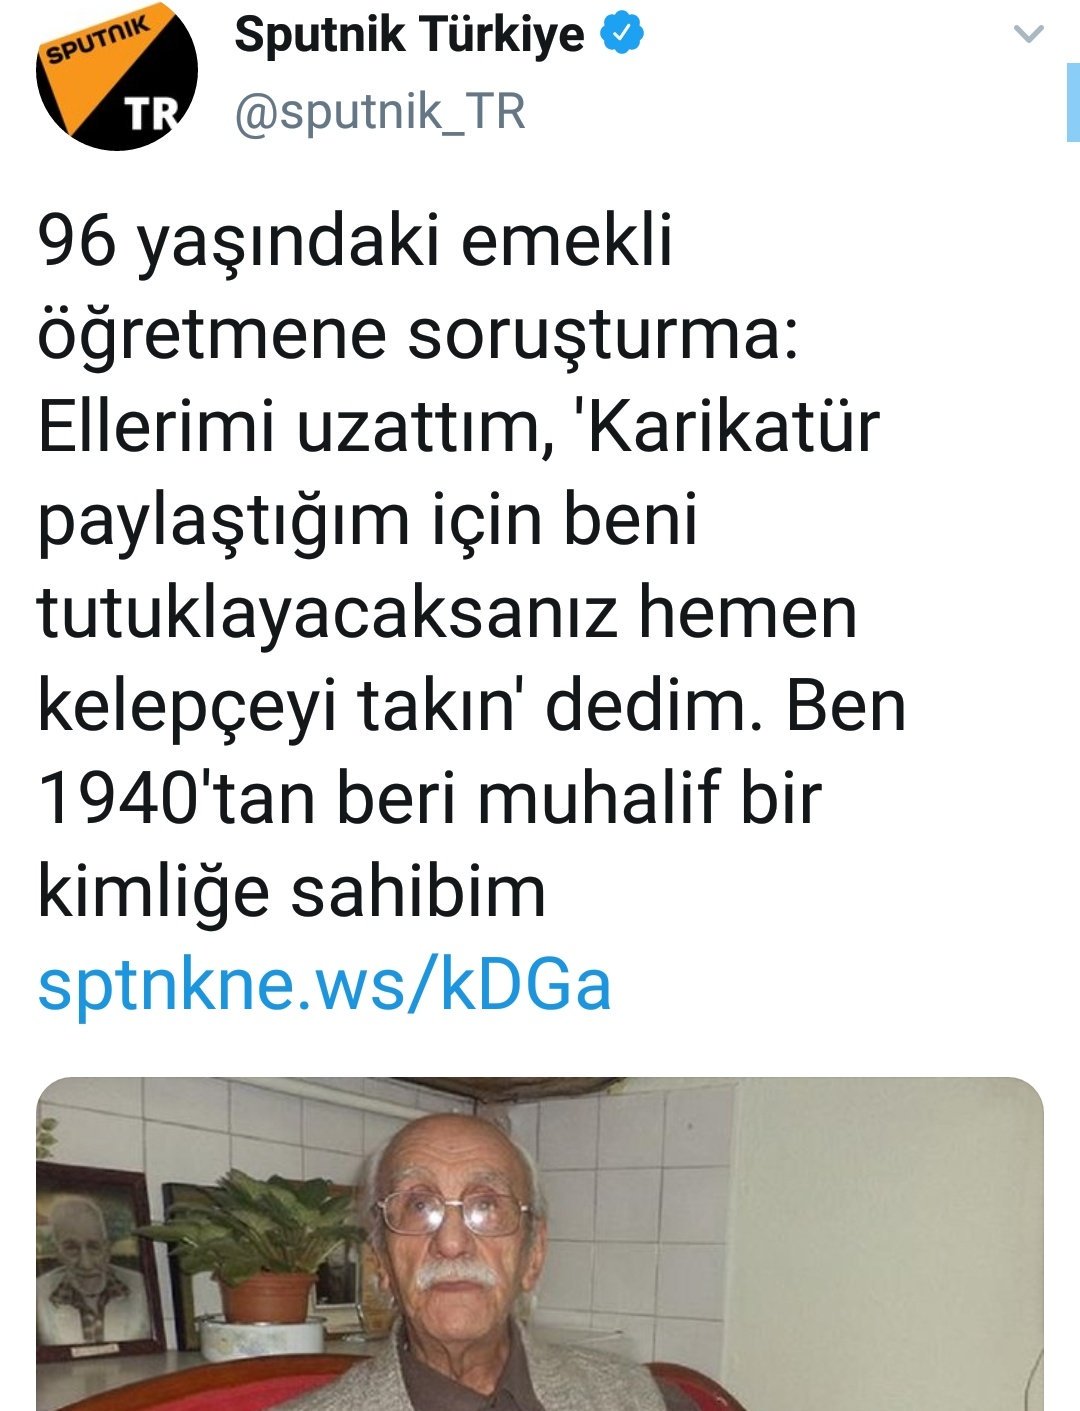The height and width of the screenshot is (1411, 1080).
Task: Click tweet text '1940'tan beri muhalif bir'
Action: point(430,798)
